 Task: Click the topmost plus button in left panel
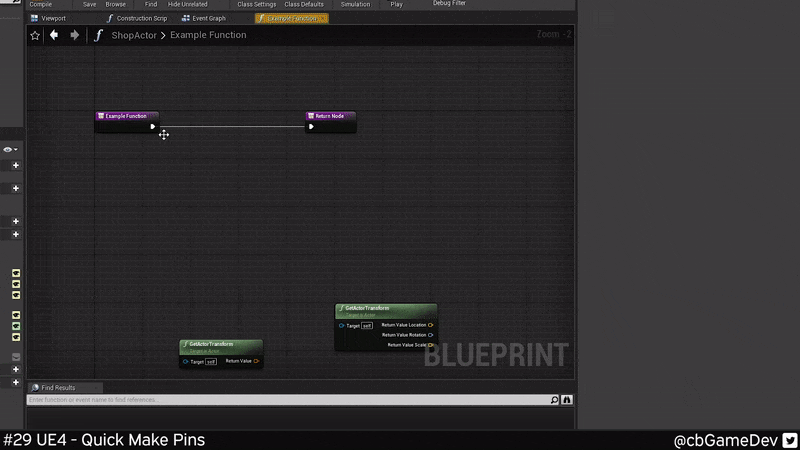pyautogui.click(x=15, y=165)
